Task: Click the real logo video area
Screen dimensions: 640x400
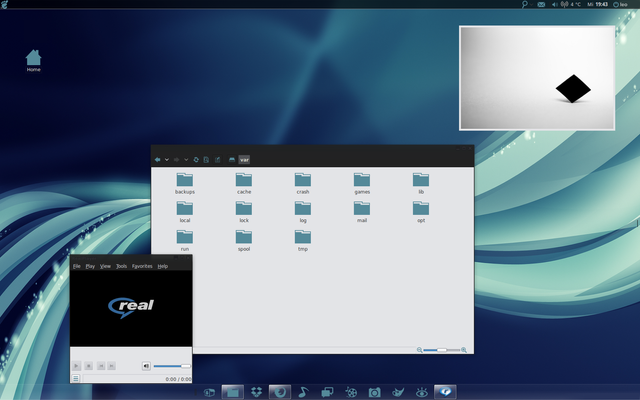Action: (x=131, y=308)
